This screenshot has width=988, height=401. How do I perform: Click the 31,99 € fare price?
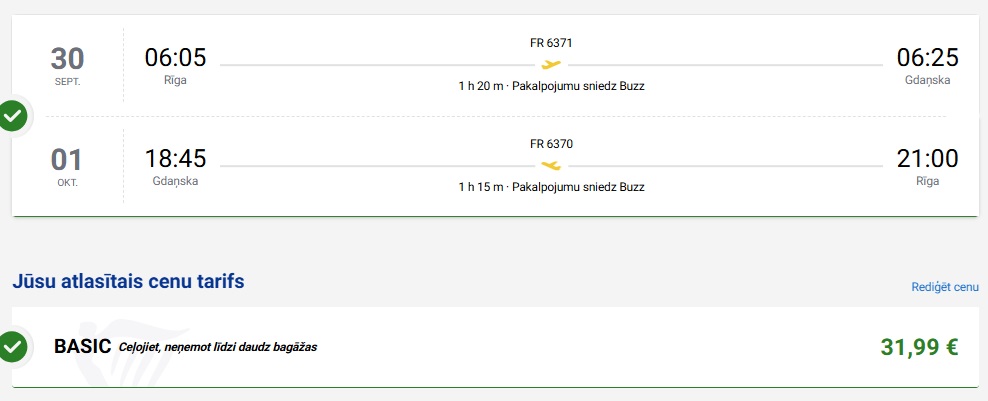coord(919,347)
